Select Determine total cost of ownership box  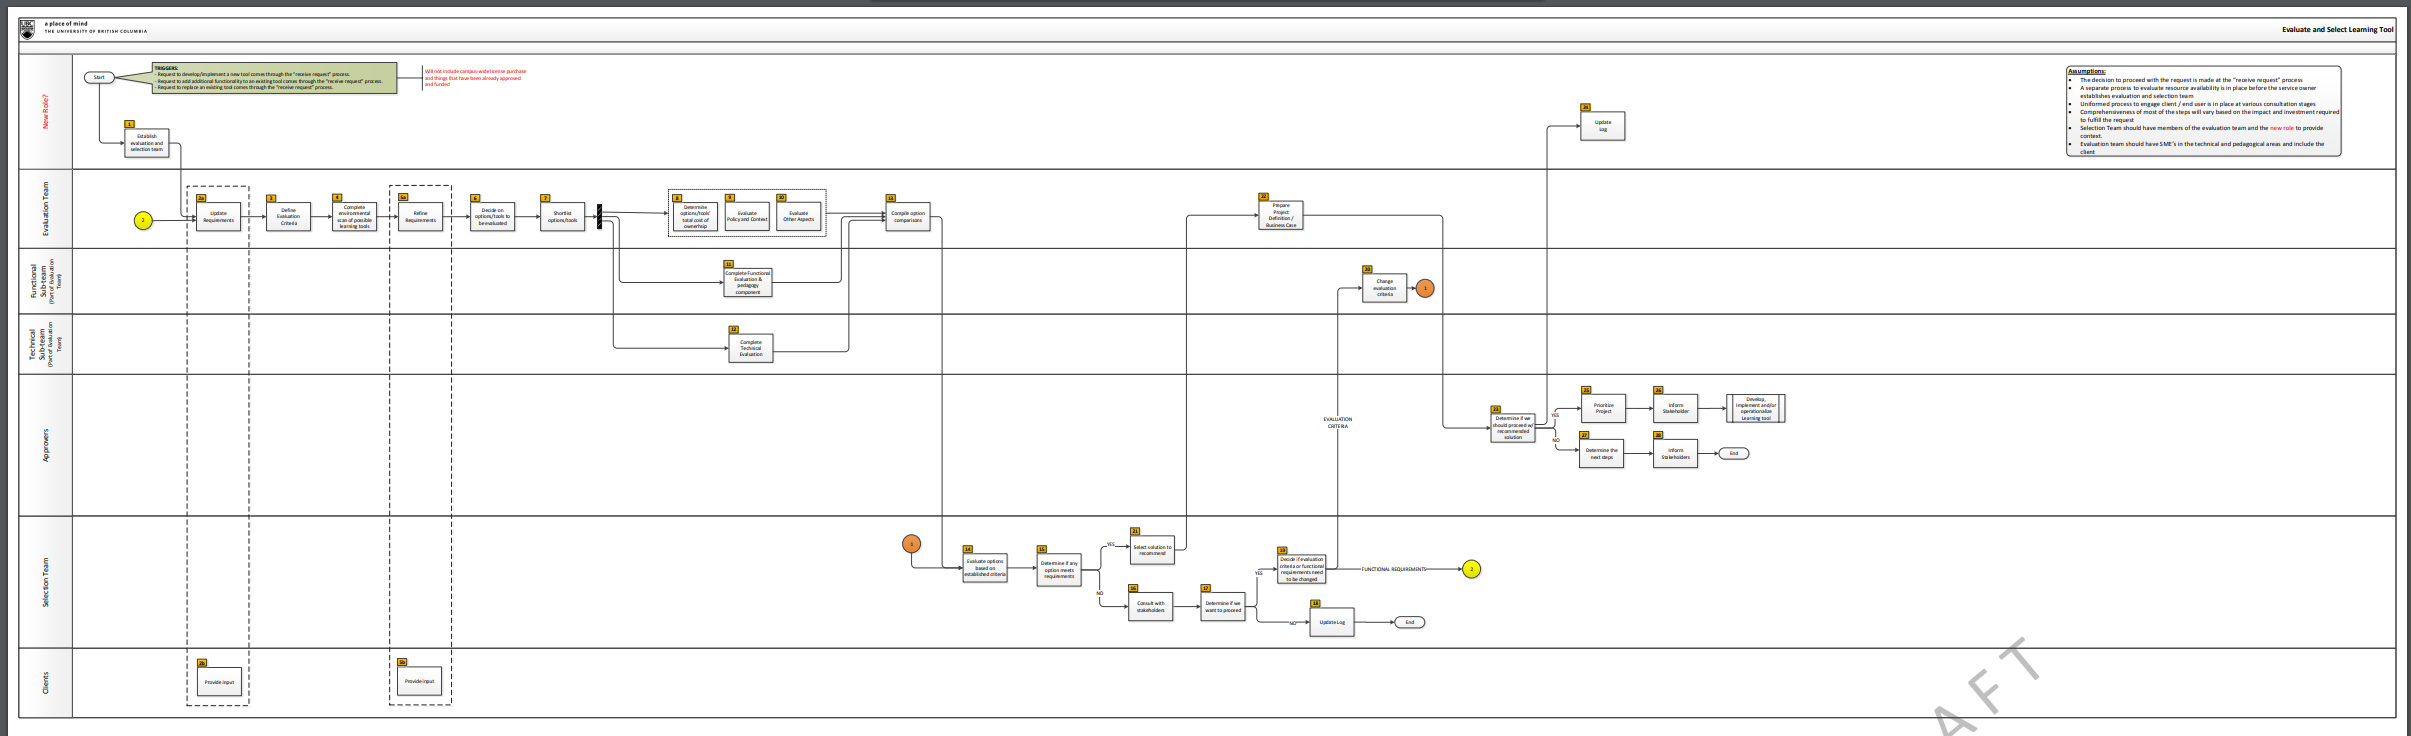[x=695, y=216]
